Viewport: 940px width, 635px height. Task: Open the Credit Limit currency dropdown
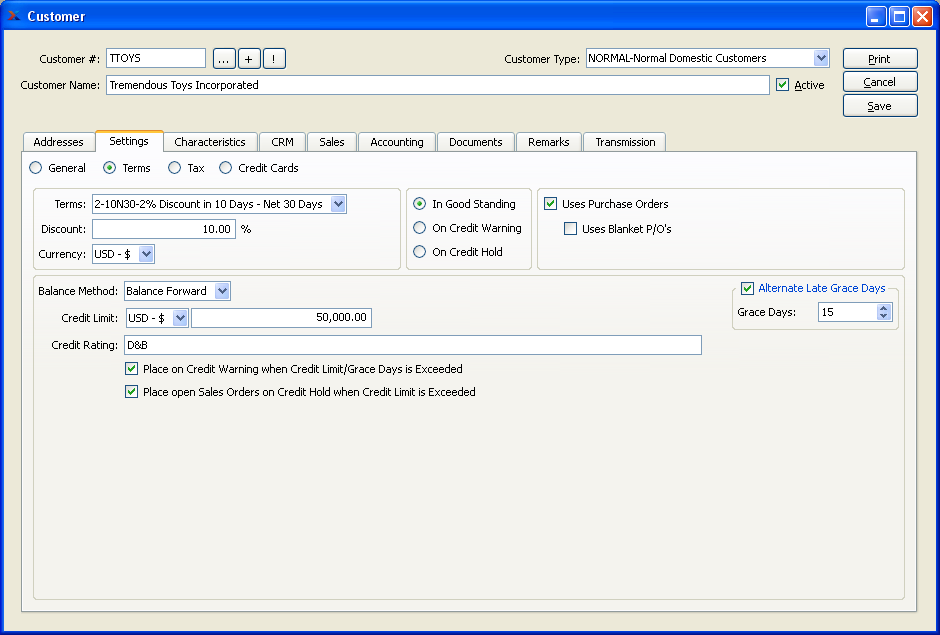[x=180, y=318]
